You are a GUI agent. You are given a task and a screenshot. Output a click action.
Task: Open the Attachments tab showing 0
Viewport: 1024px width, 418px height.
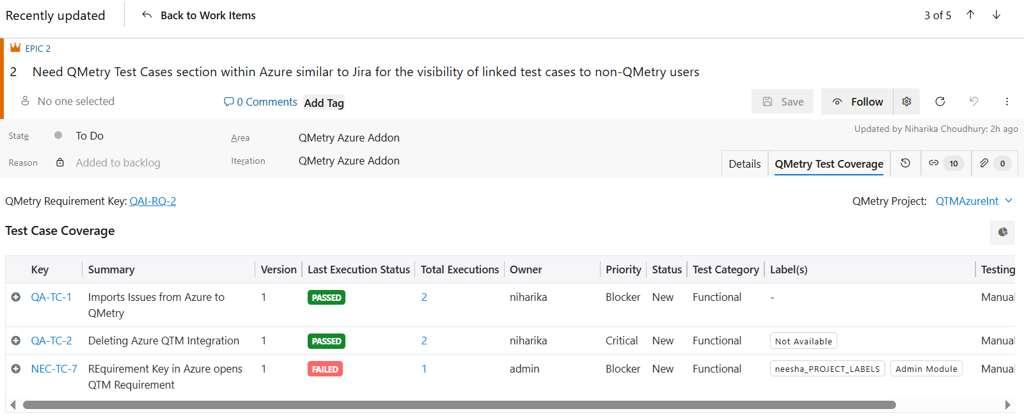pos(995,164)
